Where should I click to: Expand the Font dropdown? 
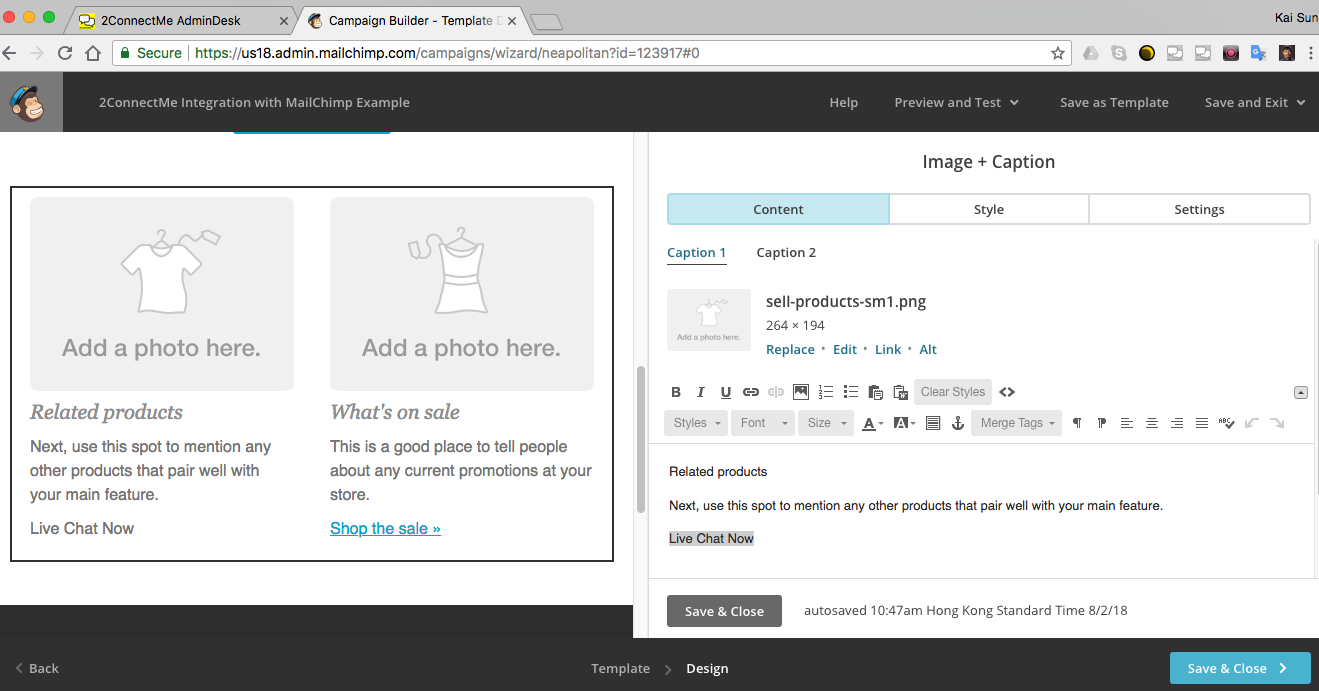pyautogui.click(x=763, y=423)
